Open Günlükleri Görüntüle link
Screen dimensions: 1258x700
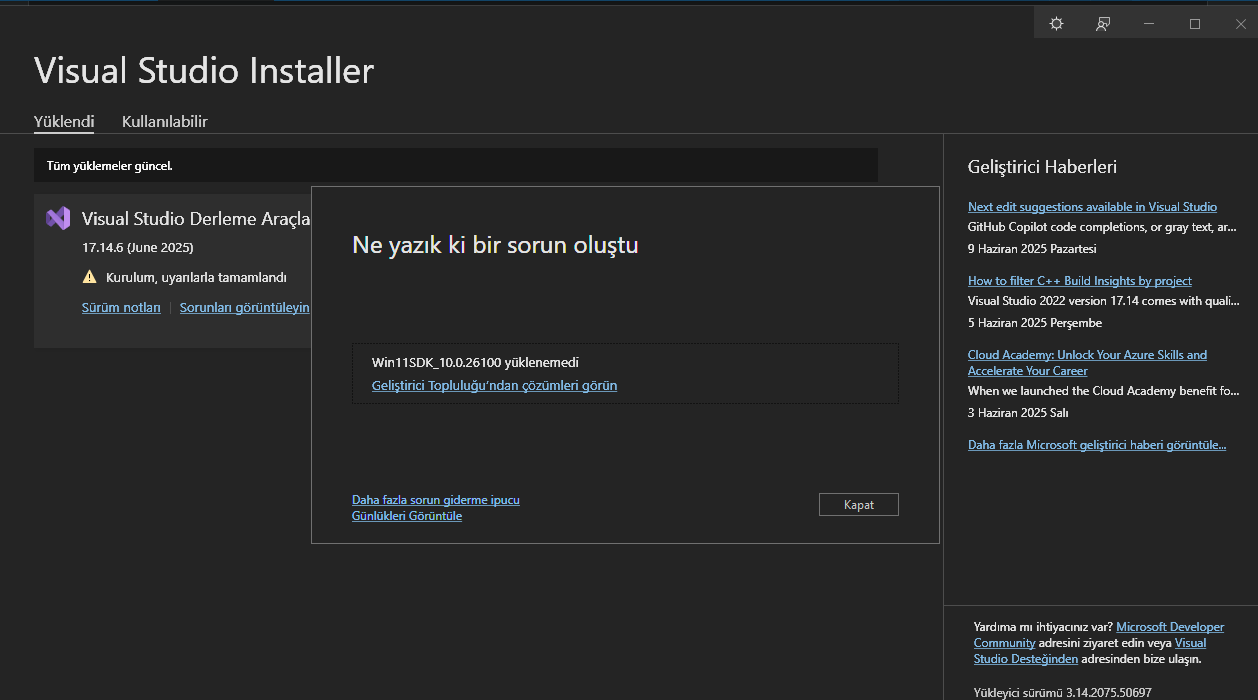407,516
